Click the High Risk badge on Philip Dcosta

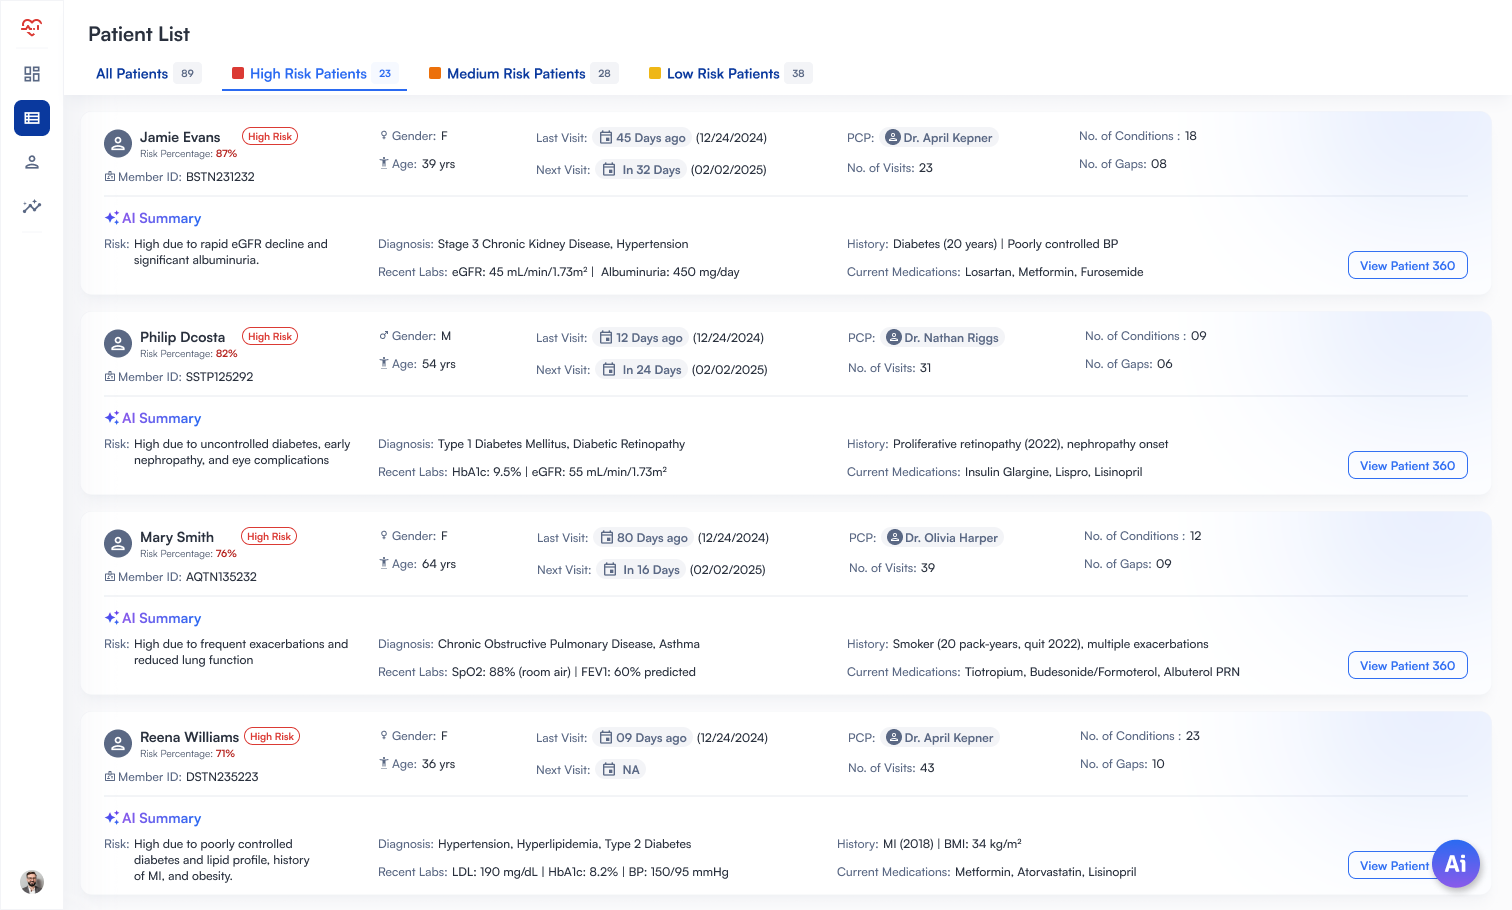tap(269, 336)
